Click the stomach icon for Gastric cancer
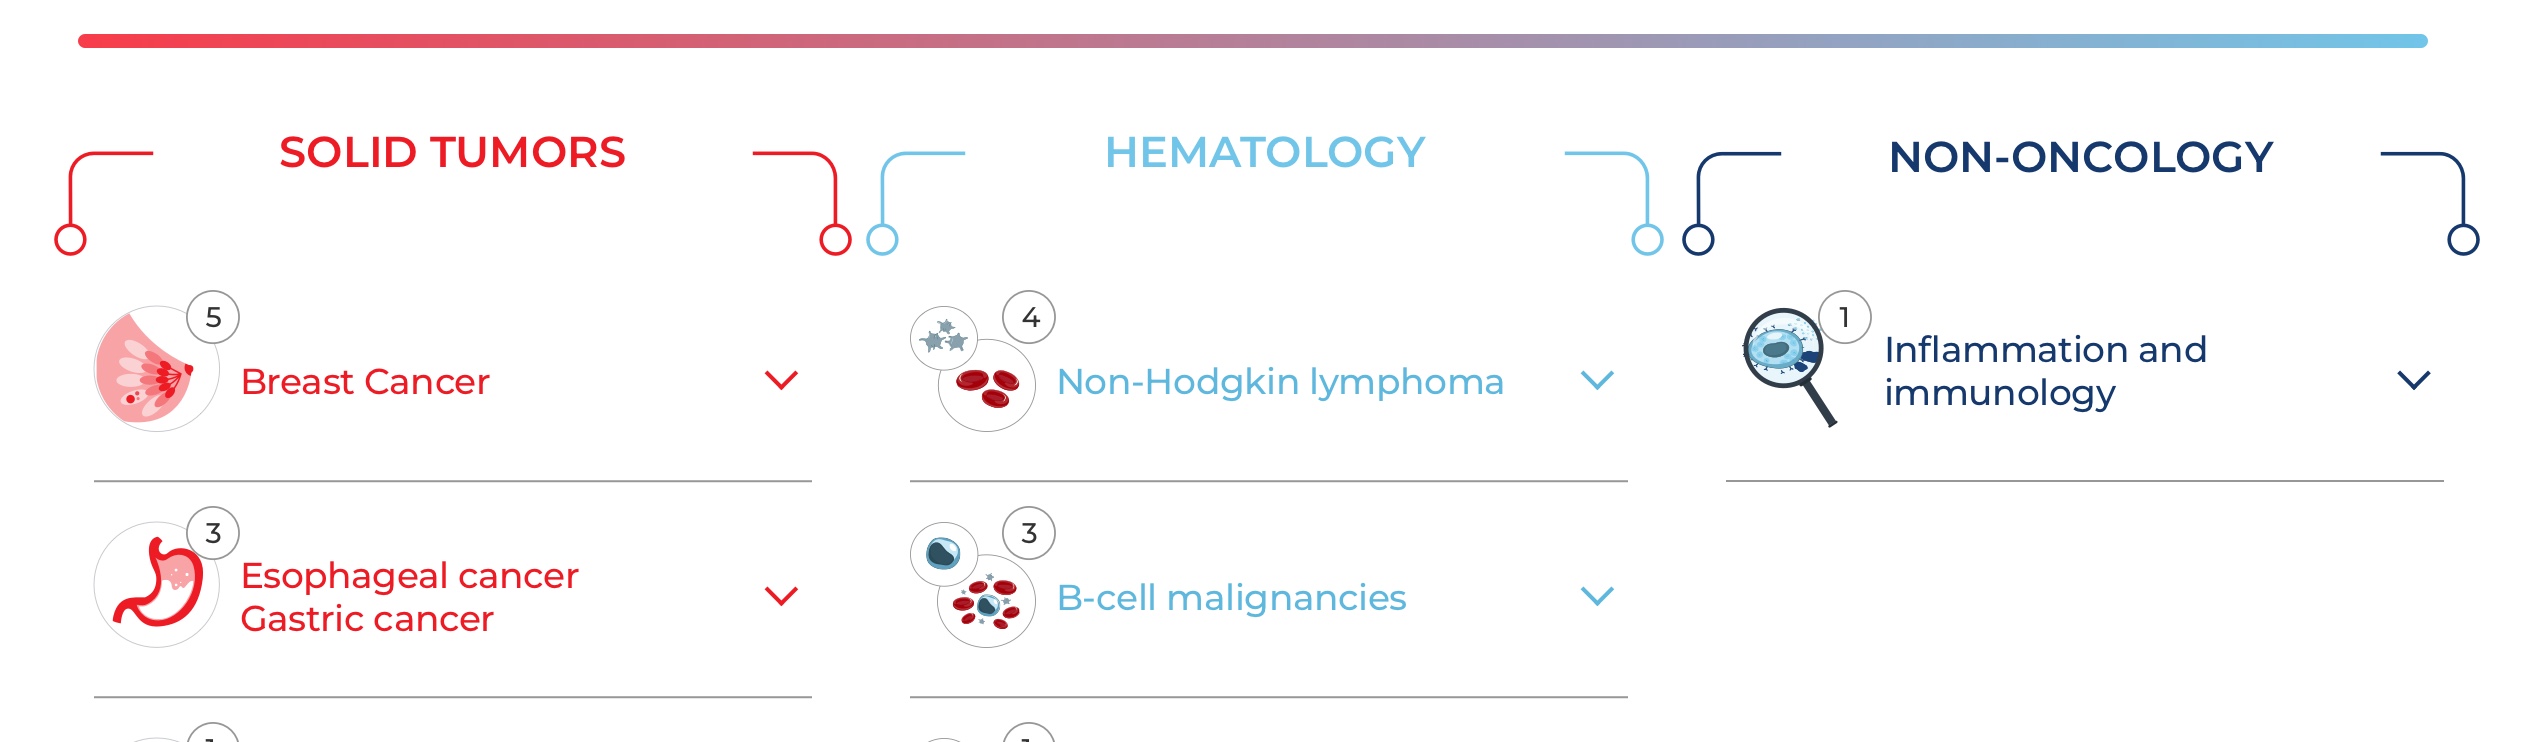This screenshot has width=2534, height=742. pos(156,585)
